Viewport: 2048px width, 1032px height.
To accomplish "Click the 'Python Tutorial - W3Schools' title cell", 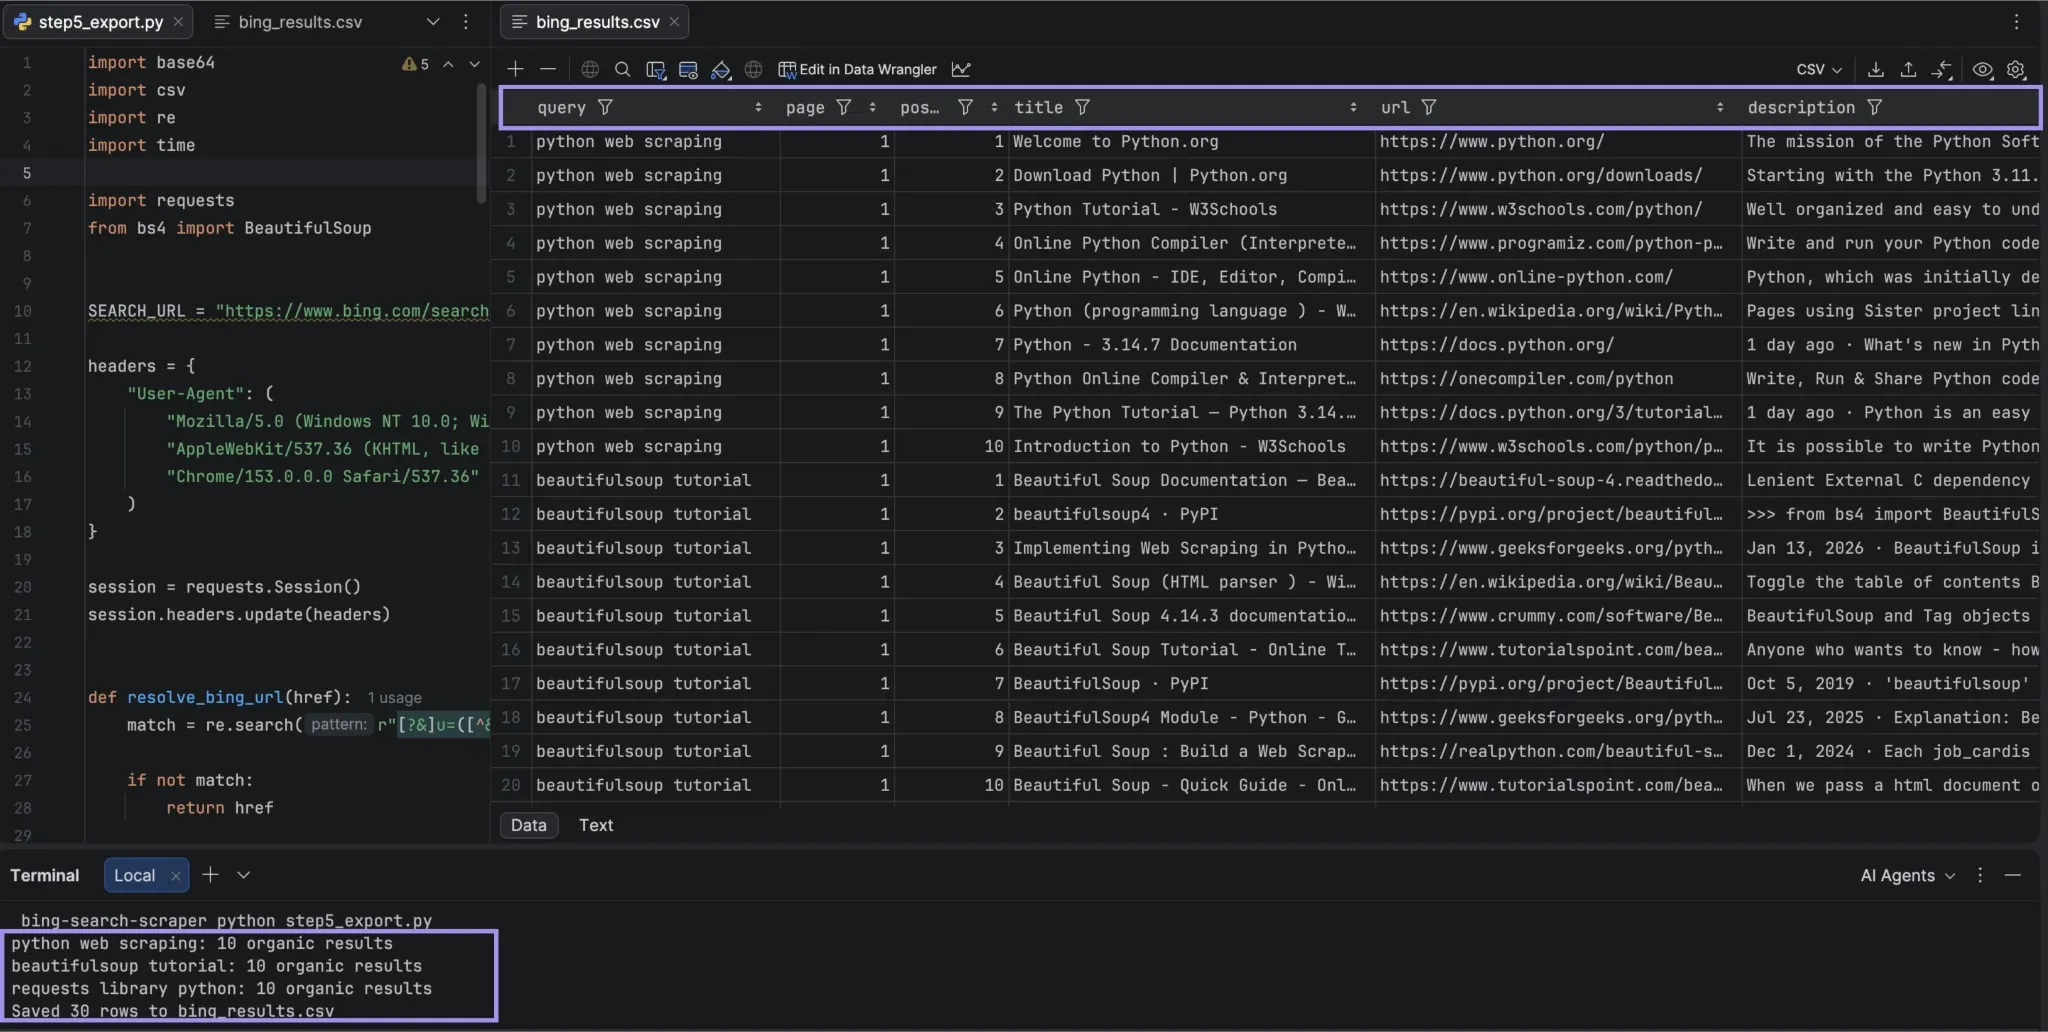I will tap(1192, 209).
